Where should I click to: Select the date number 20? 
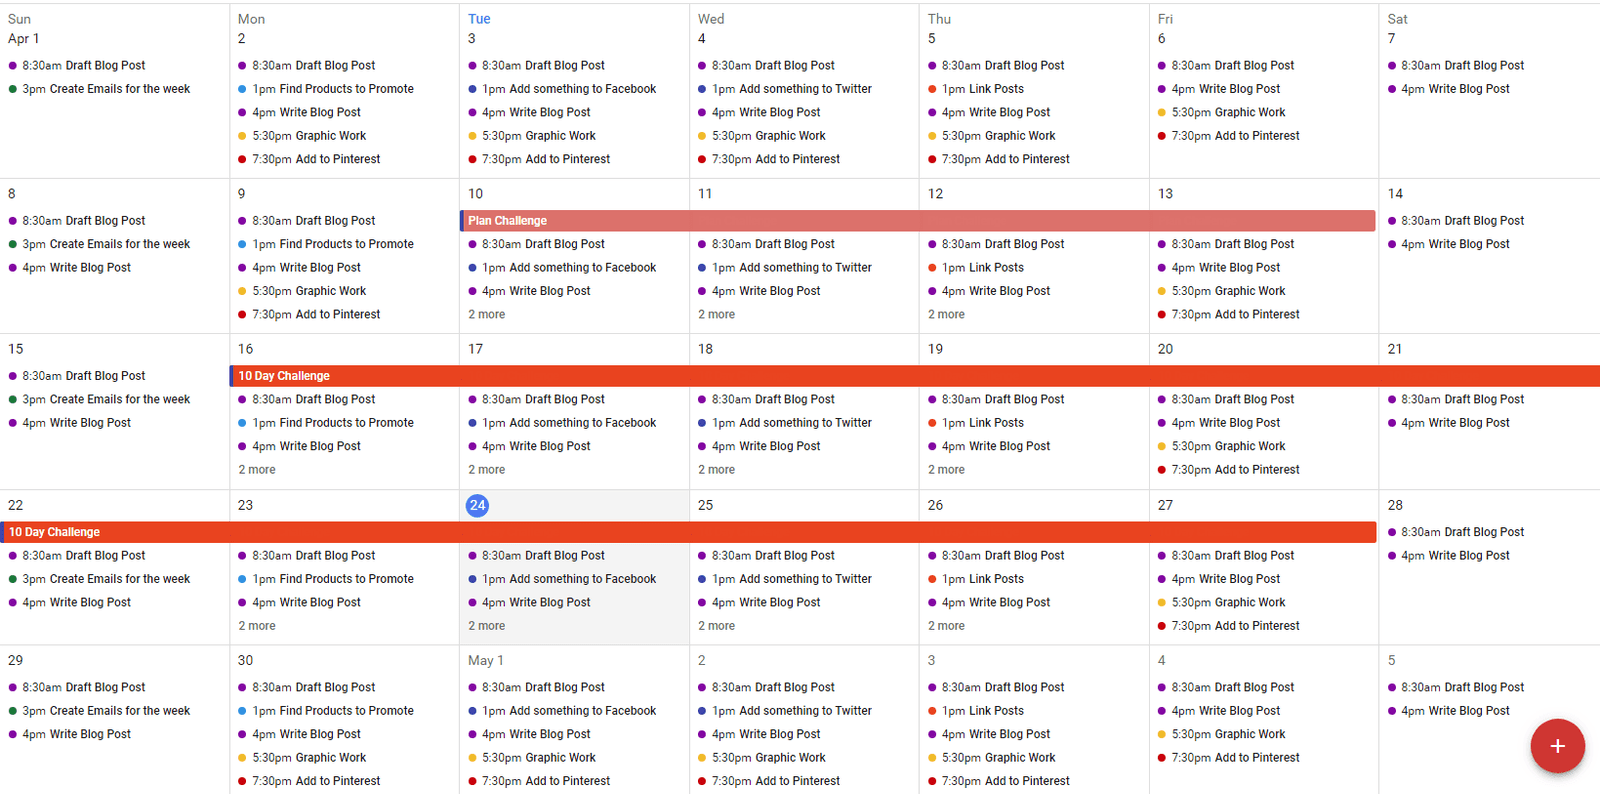[x=1165, y=349]
